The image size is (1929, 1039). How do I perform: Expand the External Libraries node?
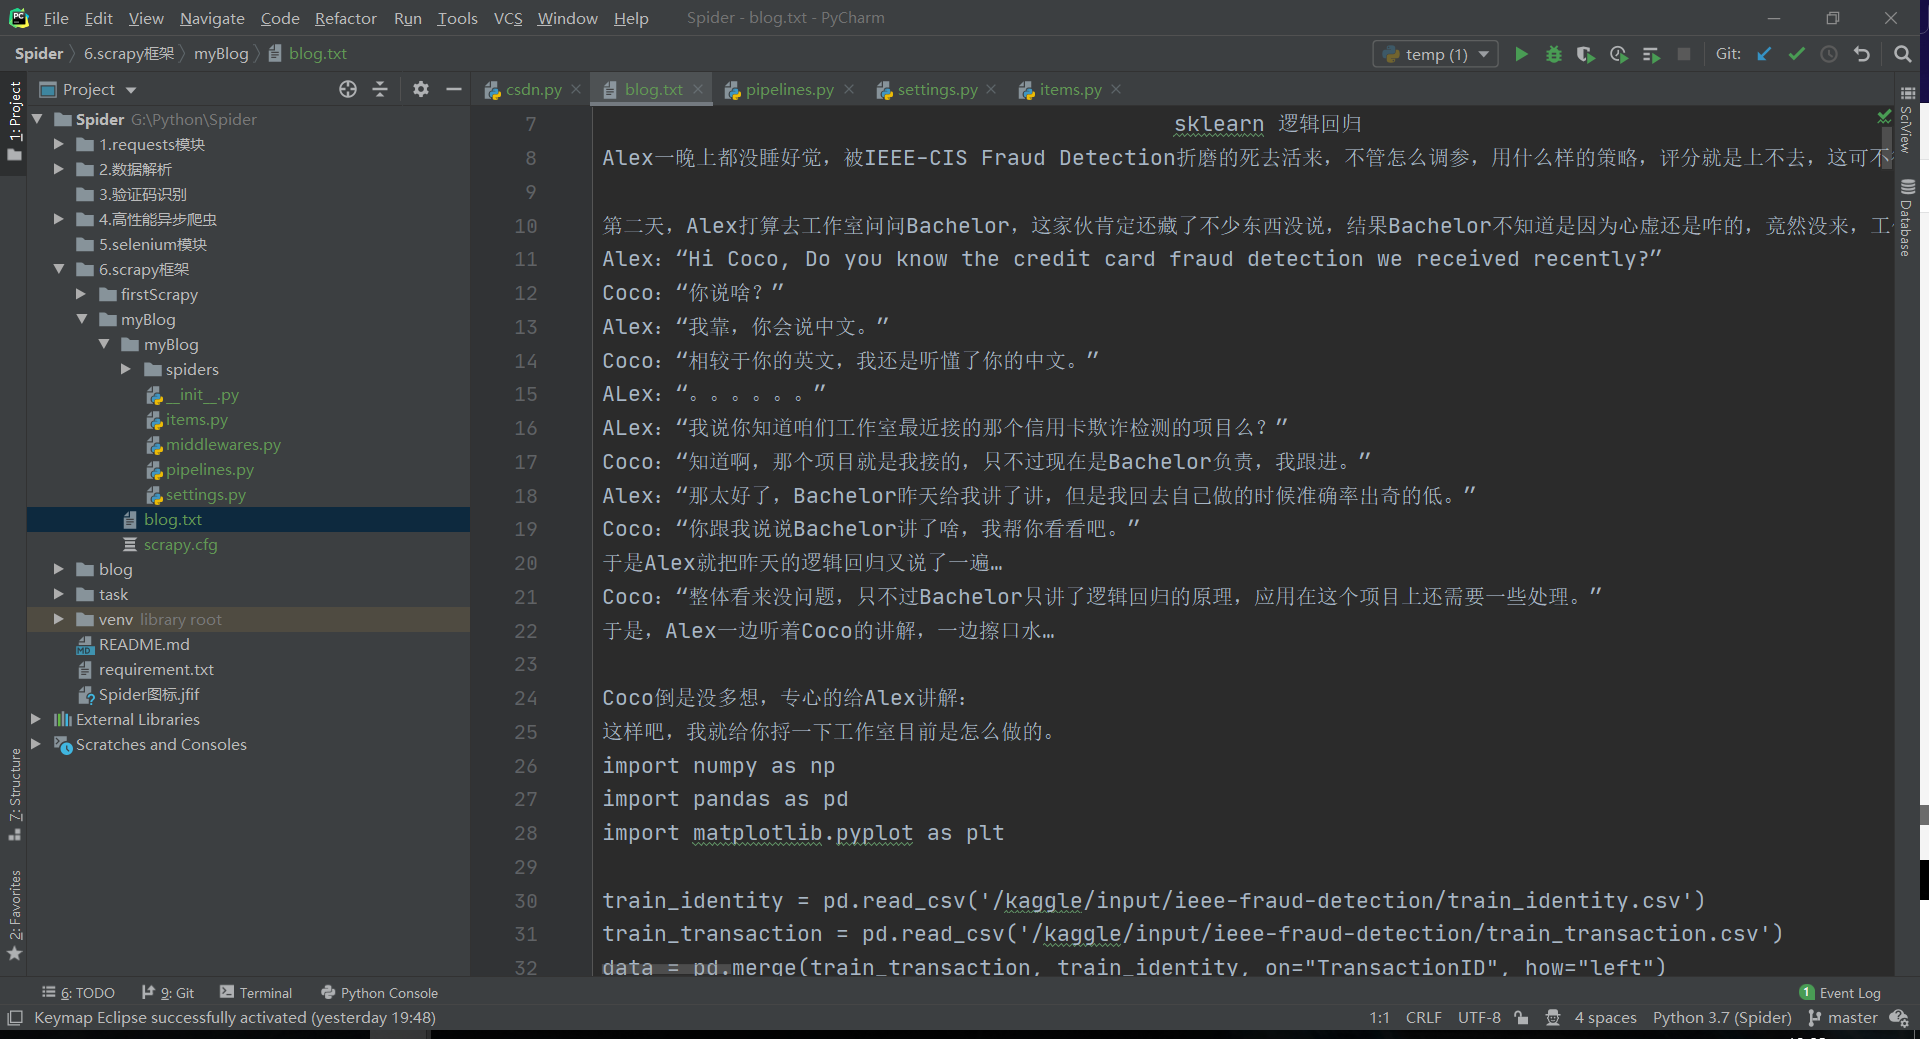tap(36, 719)
